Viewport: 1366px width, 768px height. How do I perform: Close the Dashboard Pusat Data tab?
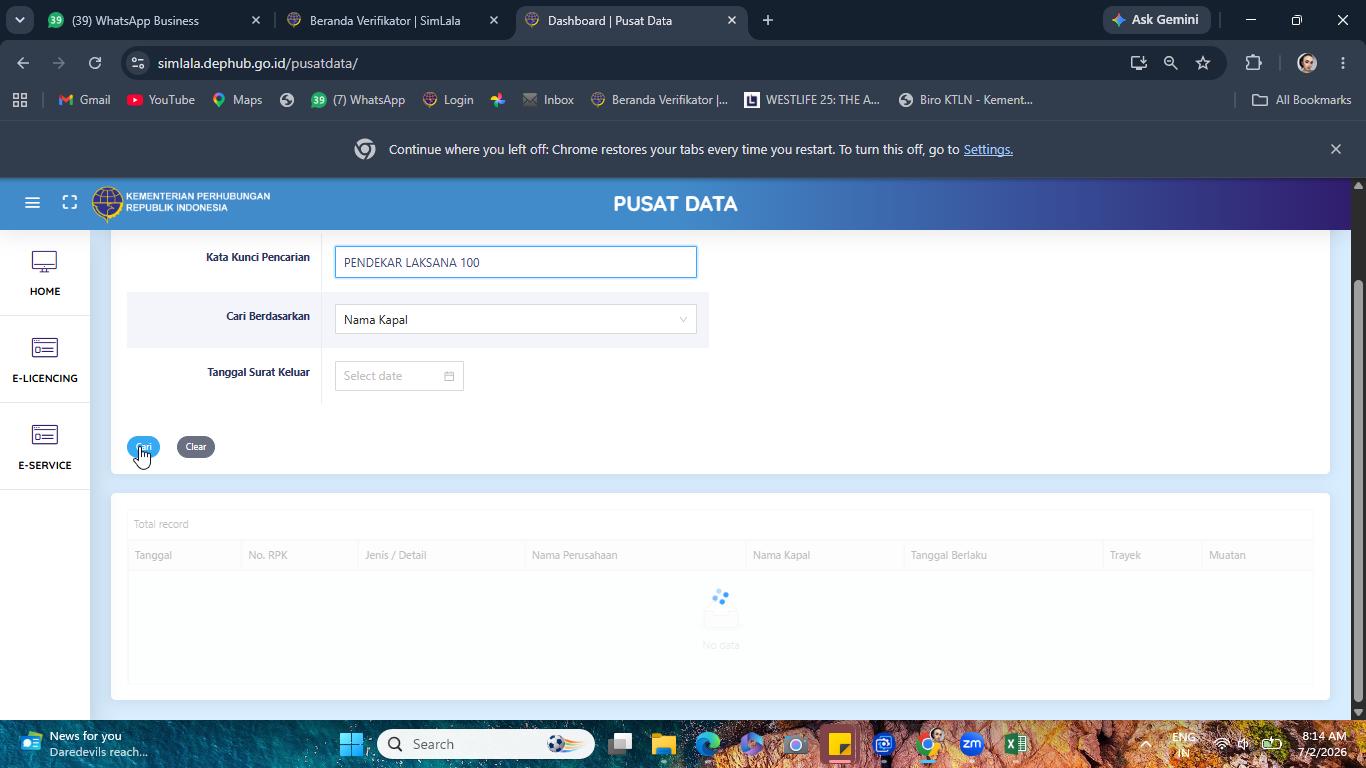pos(731,20)
